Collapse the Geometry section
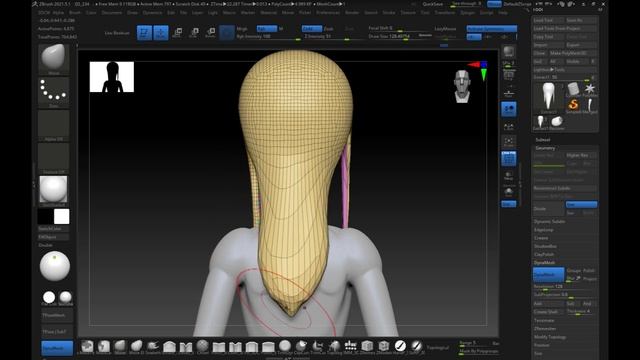Image resolution: width=640 pixels, height=360 pixels. tap(545, 148)
